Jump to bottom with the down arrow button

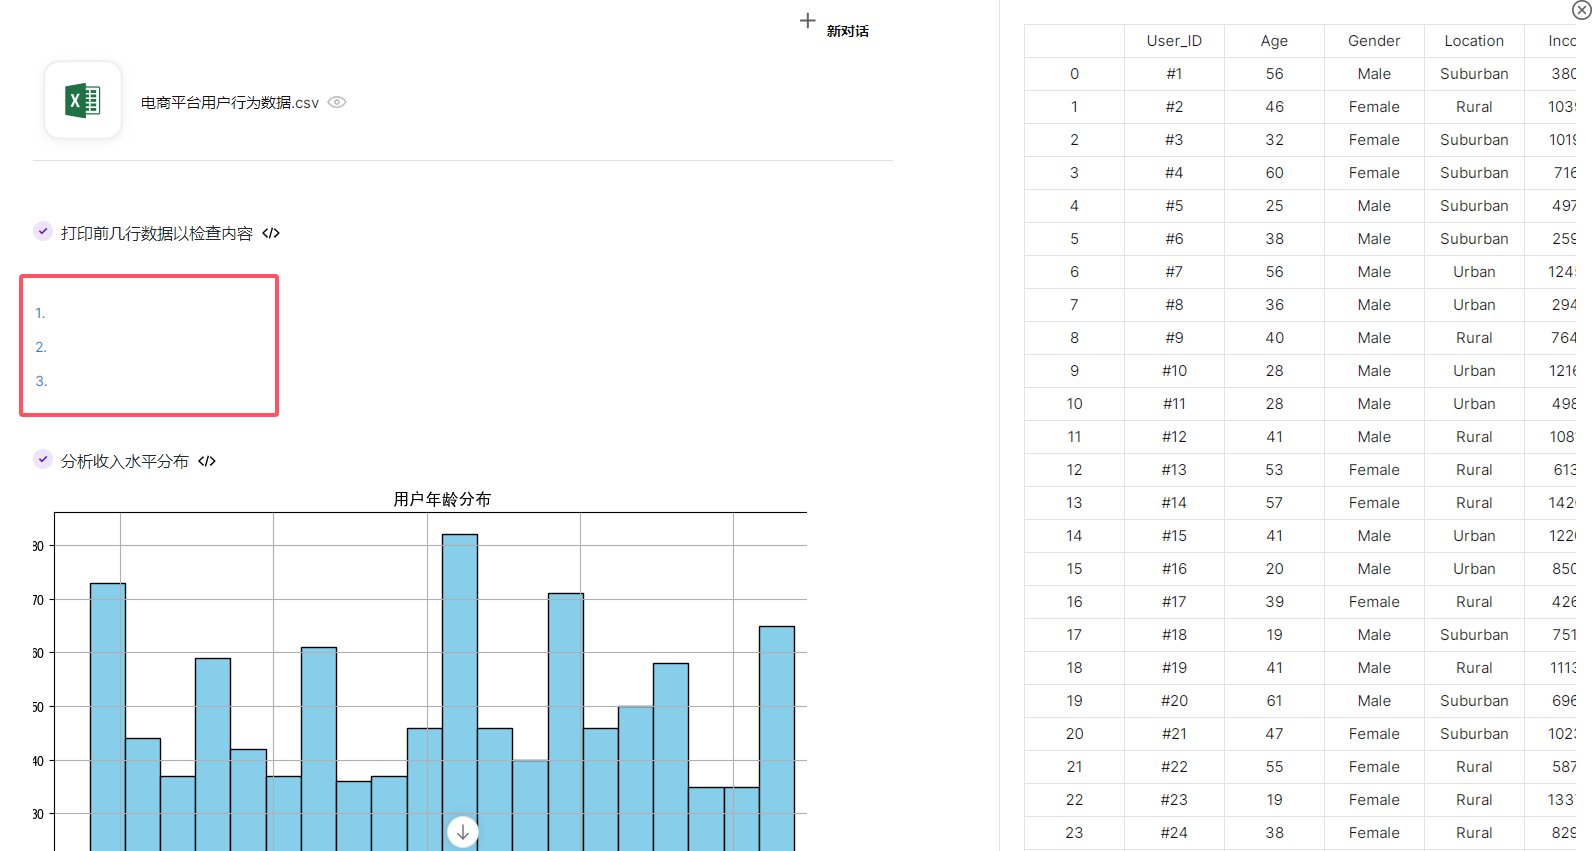[x=463, y=832]
